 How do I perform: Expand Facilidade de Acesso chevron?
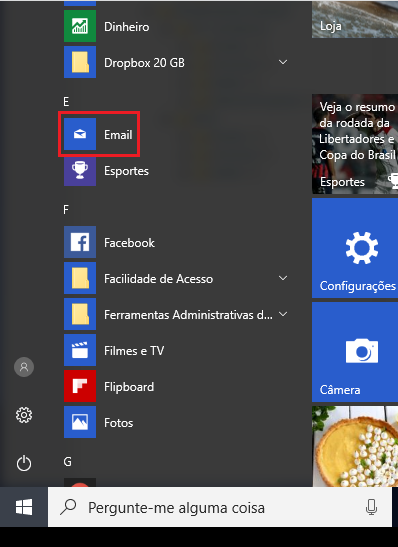[x=283, y=278]
